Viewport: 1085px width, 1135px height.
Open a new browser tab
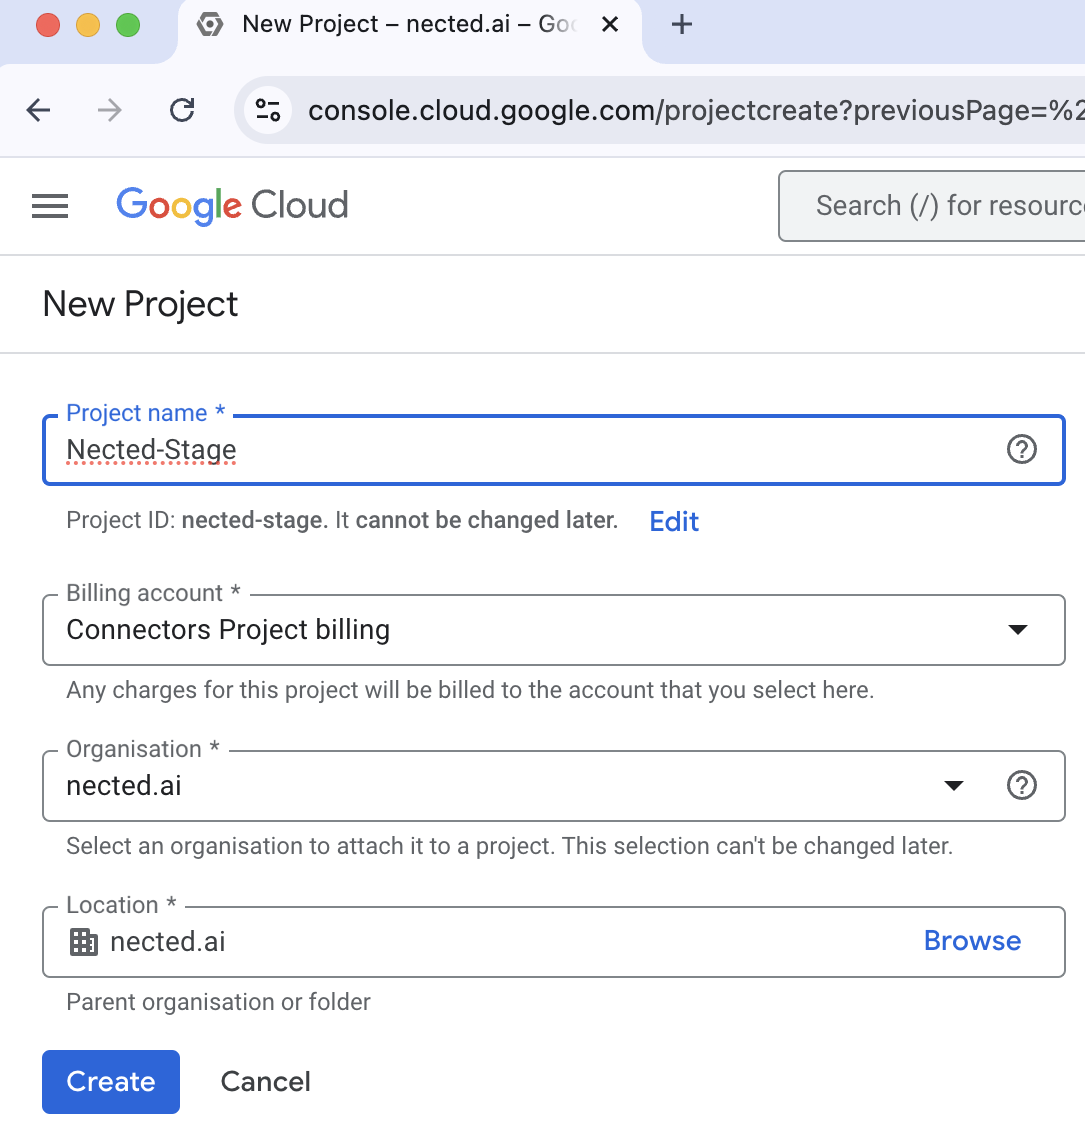click(682, 25)
